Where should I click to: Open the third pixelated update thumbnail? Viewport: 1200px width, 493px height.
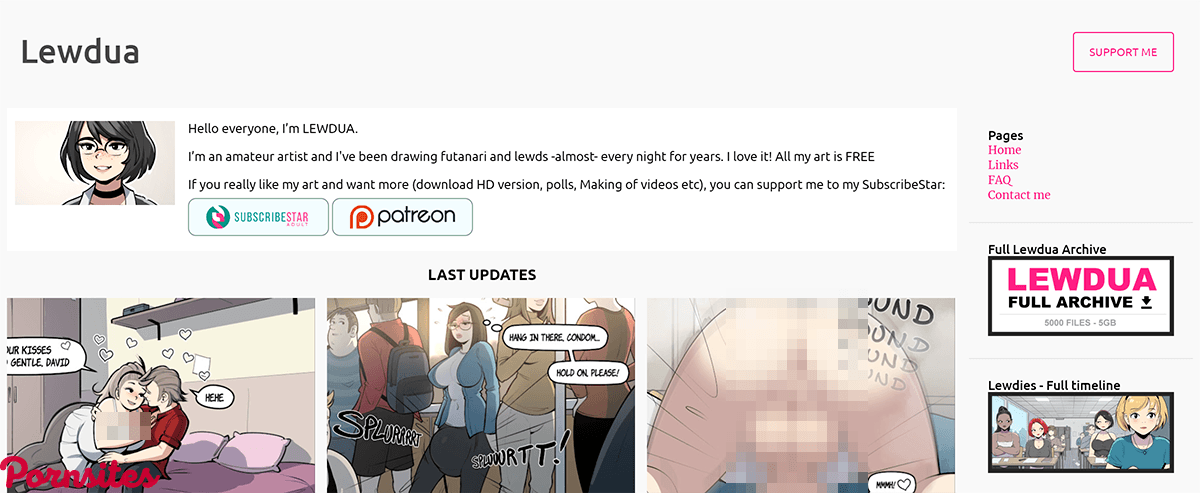click(x=801, y=395)
